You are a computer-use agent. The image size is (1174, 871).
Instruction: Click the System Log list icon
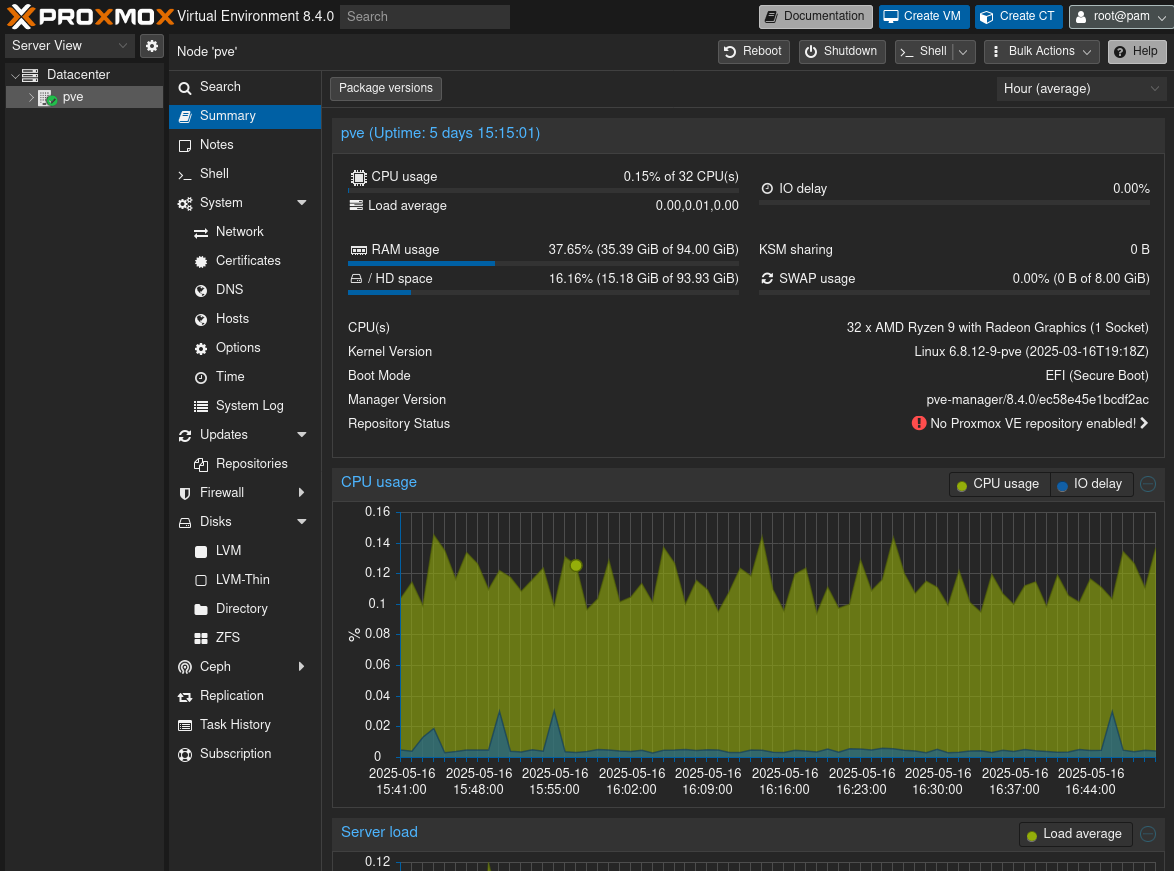tap(201, 407)
